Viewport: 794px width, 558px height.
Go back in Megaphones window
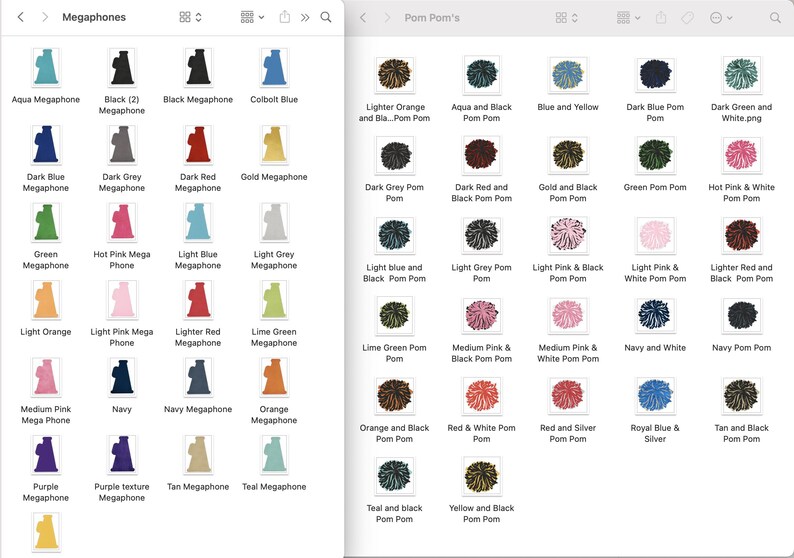click(x=21, y=17)
